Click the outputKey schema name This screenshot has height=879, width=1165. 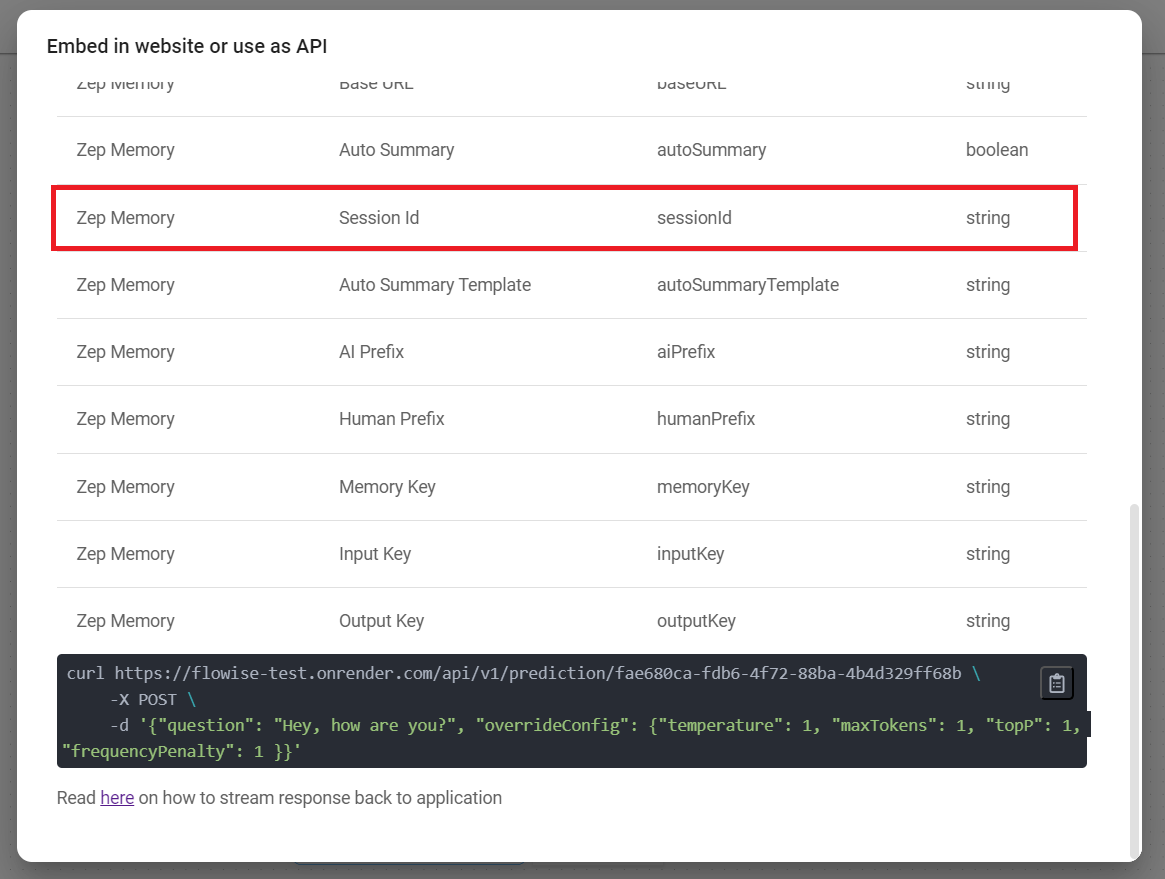point(696,621)
